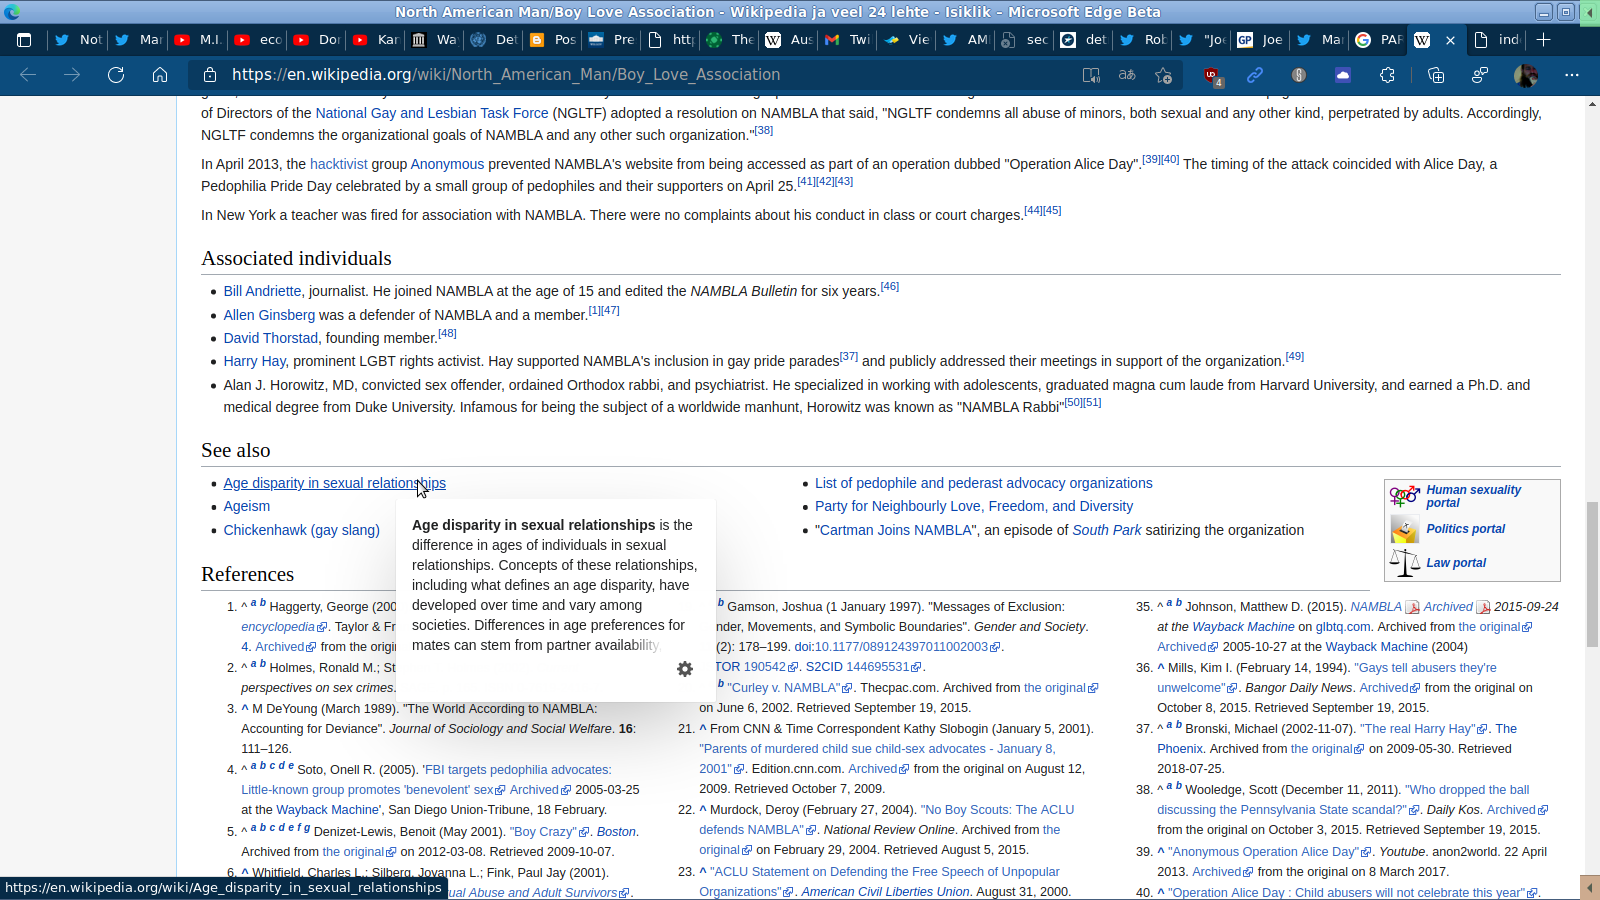
Task: Jump to citation 38
Action: tap(764, 130)
